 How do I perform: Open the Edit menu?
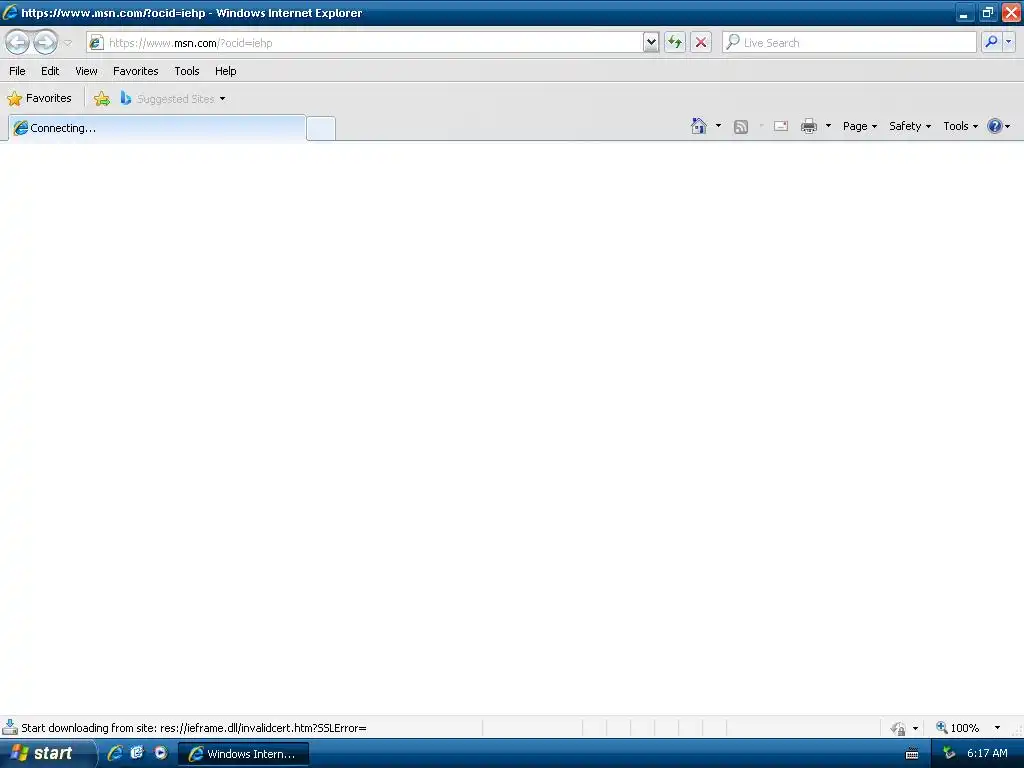coord(50,71)
